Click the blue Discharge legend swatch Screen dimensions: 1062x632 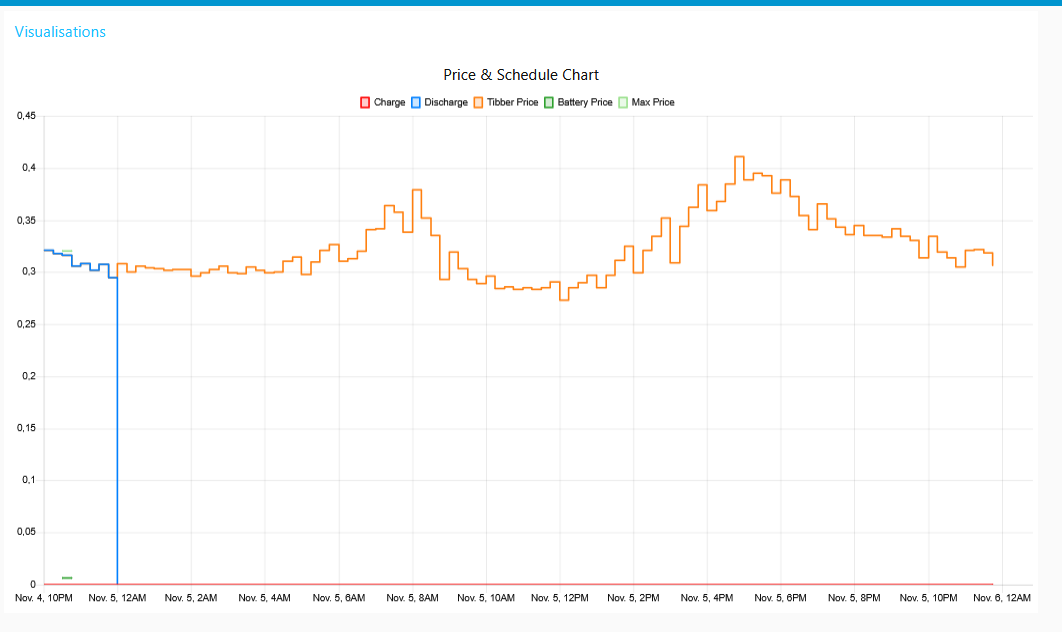point(415,102)
